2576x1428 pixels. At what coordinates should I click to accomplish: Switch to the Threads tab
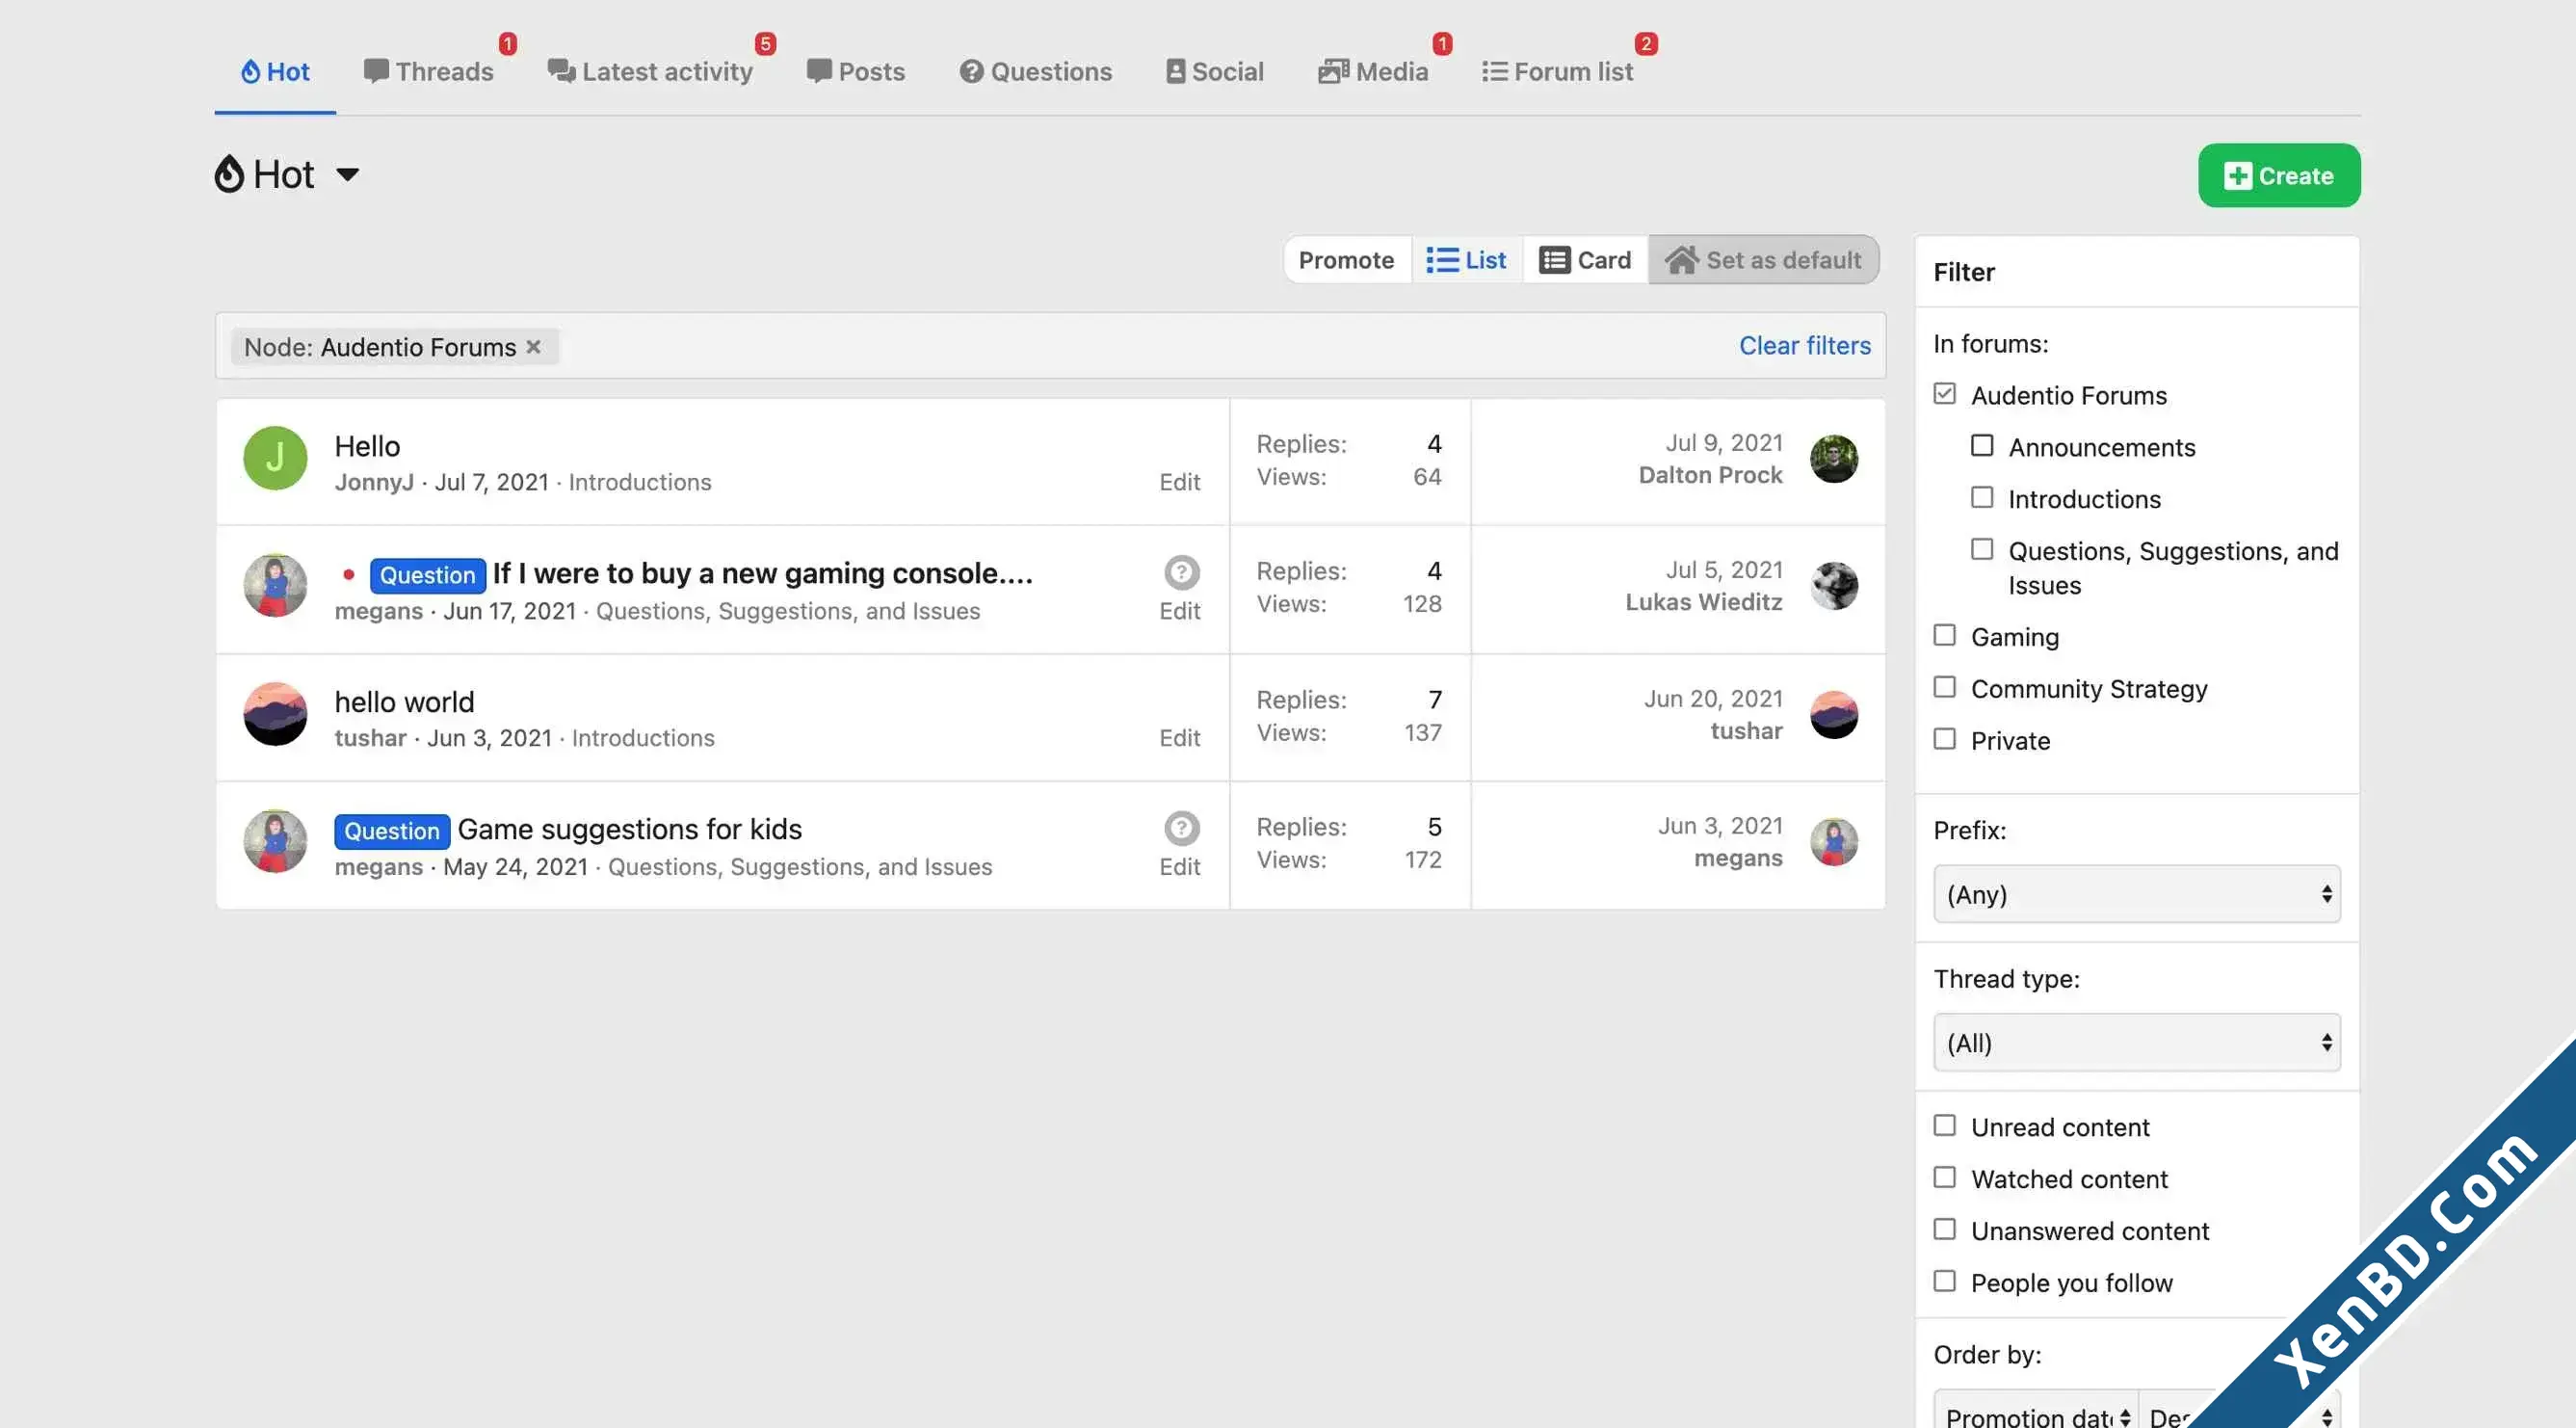point(429,71)
